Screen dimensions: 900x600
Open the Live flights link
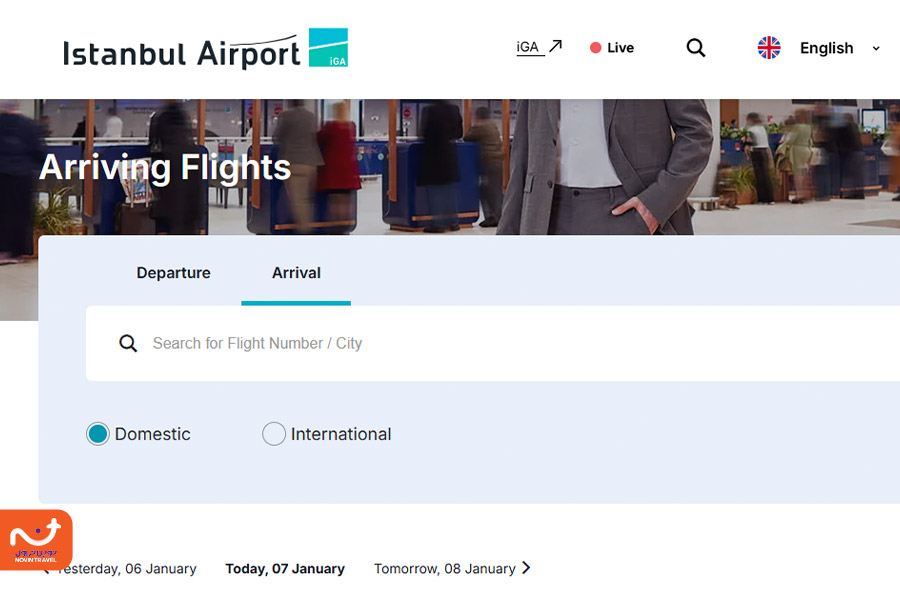point(620,48)
